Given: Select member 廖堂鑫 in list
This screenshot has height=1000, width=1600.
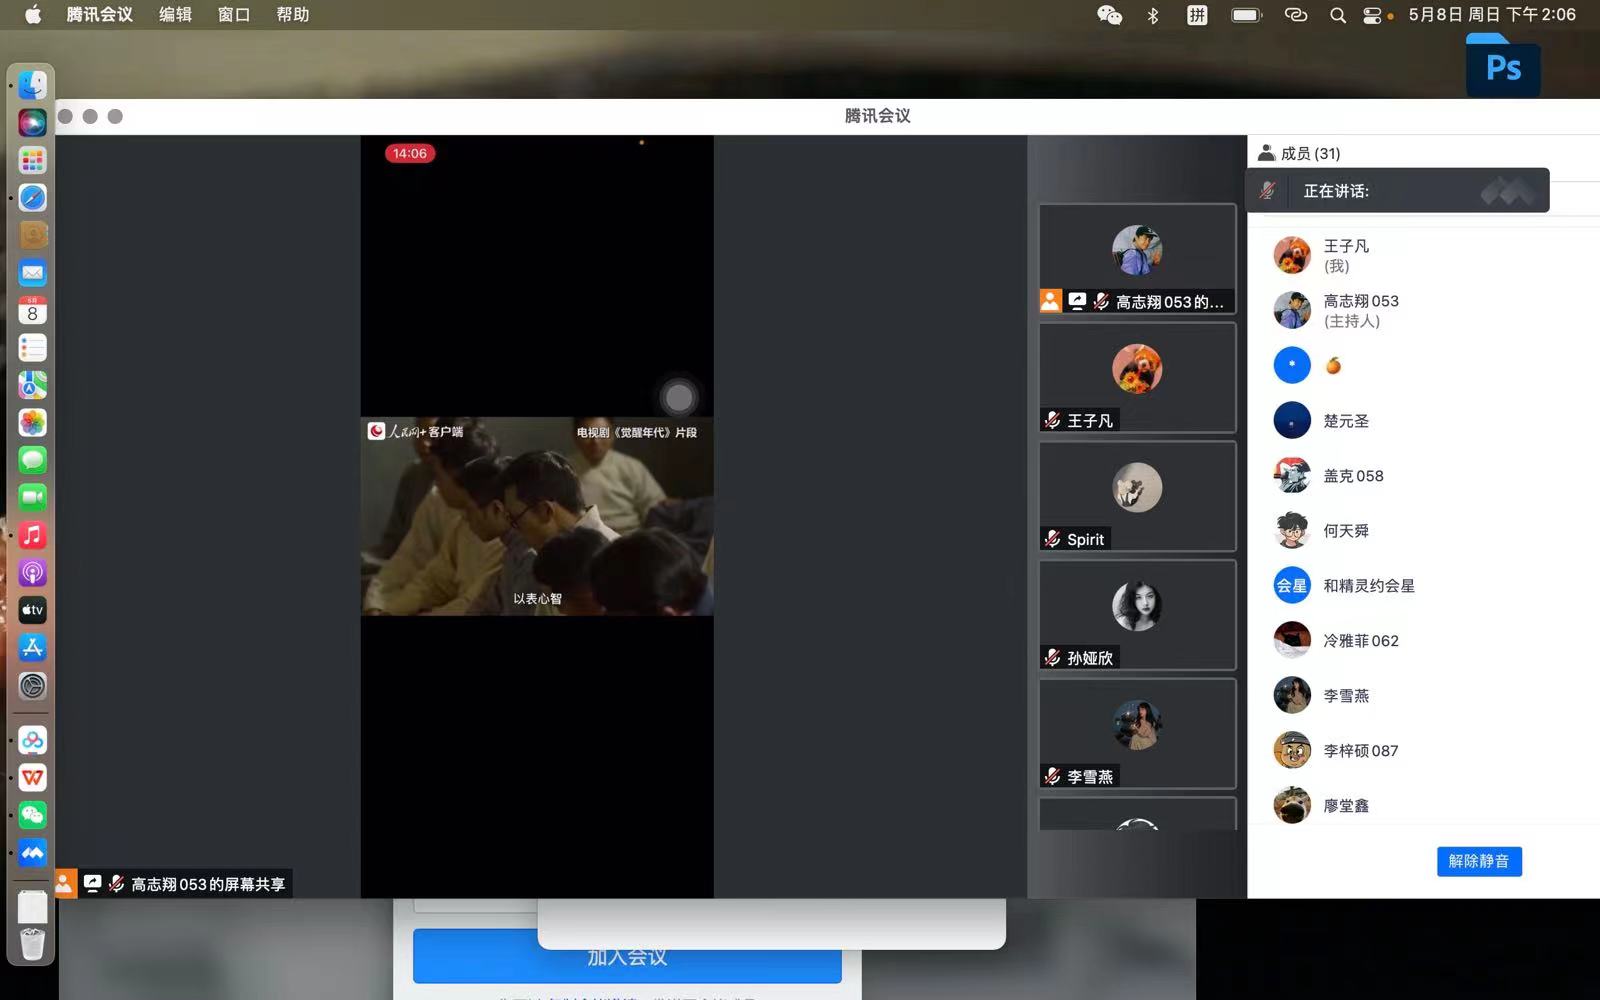Looking at the screenshot, I should click(x=1424, y=805).
